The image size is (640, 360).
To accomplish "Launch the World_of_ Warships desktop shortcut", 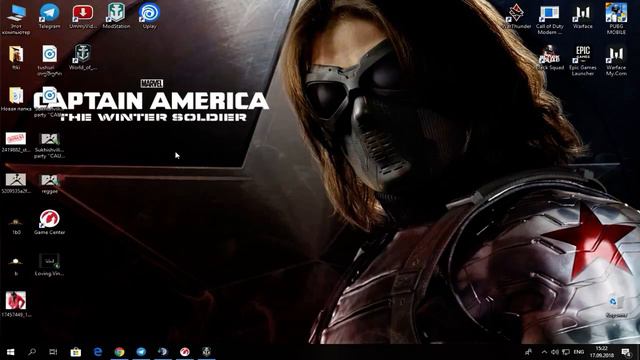I will pyautogui.click(x=83, y=57).
